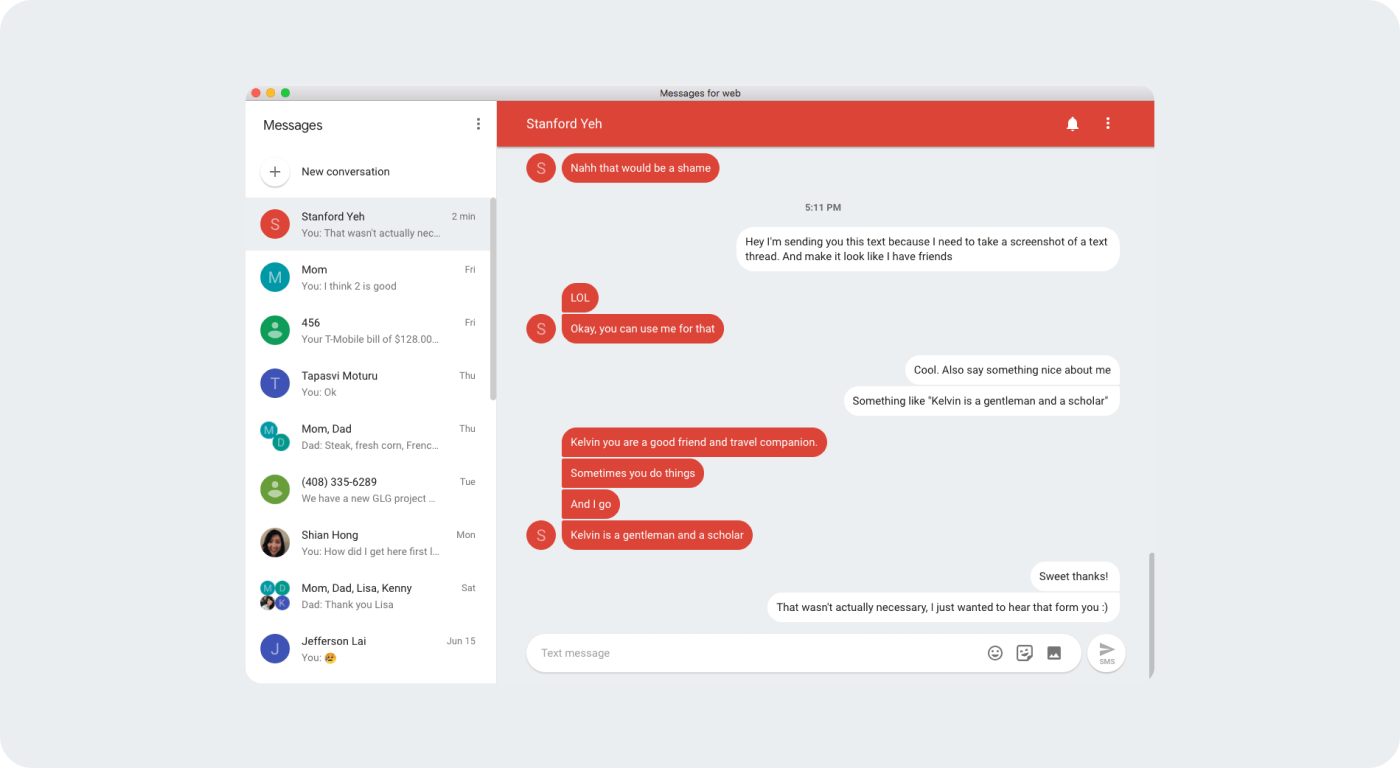This screenshot has height=768, width=1400.
Task: Click the group avatar for Mom, Dad, Lisa, Kenny
Action: (x=275, y=595)
